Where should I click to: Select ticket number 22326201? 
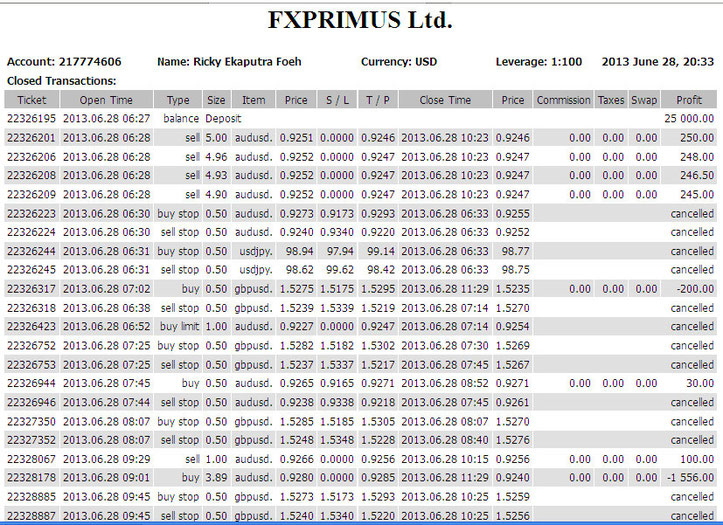point(31,138)
